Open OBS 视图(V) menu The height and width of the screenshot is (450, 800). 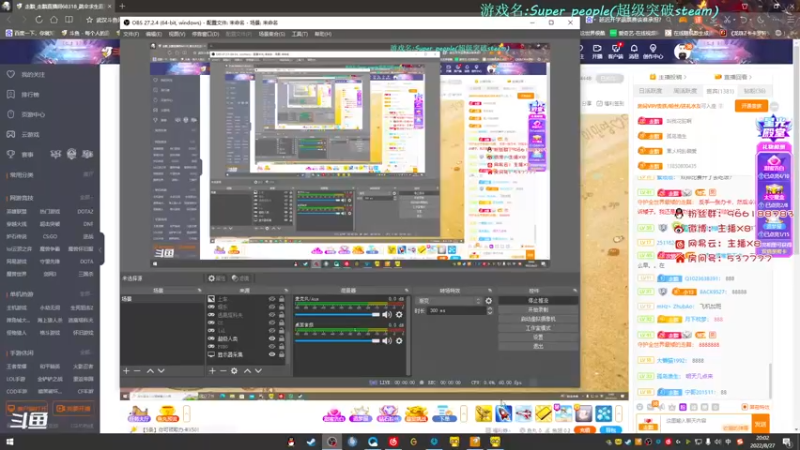[x=177, y=34]
